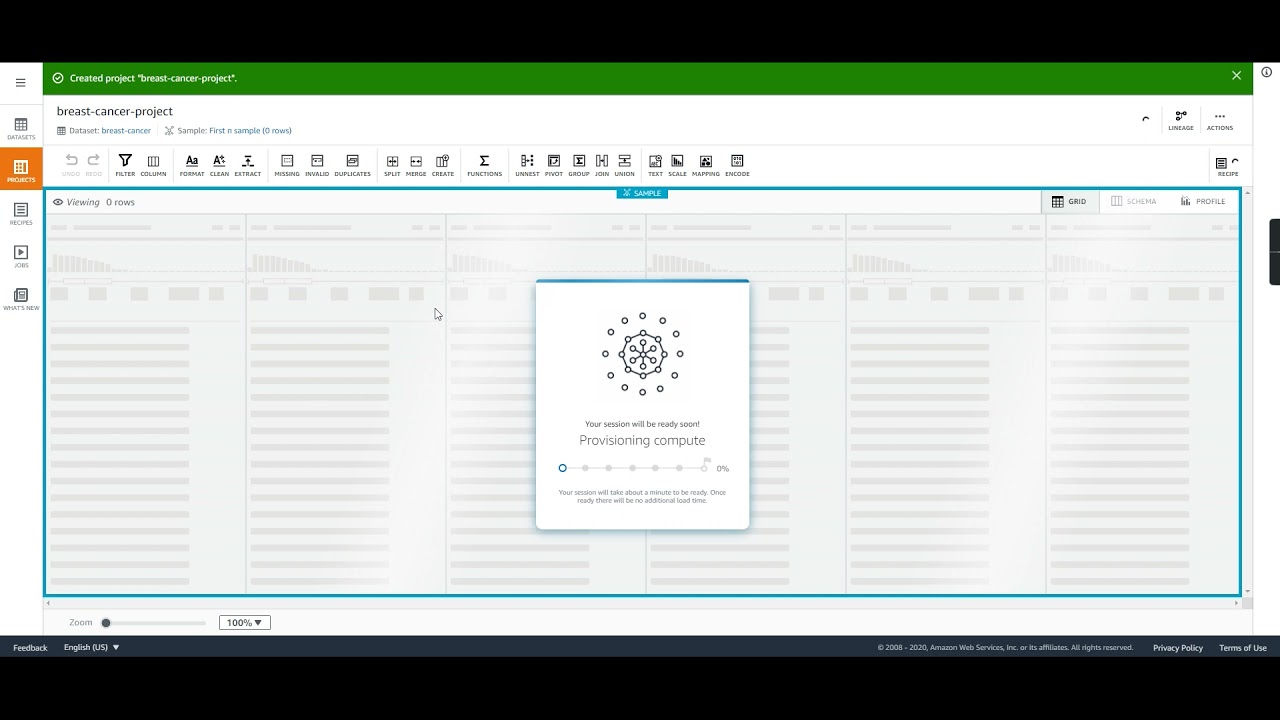The image size is (1280, 720).
Task: Open Jobs in sidebar
Action: [x=21, y=257]
